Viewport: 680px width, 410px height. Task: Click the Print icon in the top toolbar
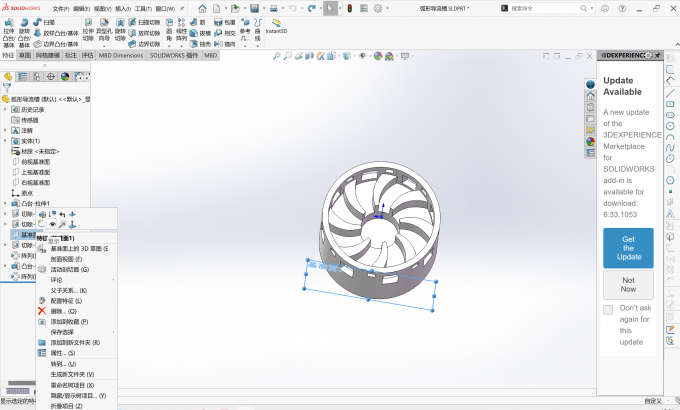[x=274, y=8]
